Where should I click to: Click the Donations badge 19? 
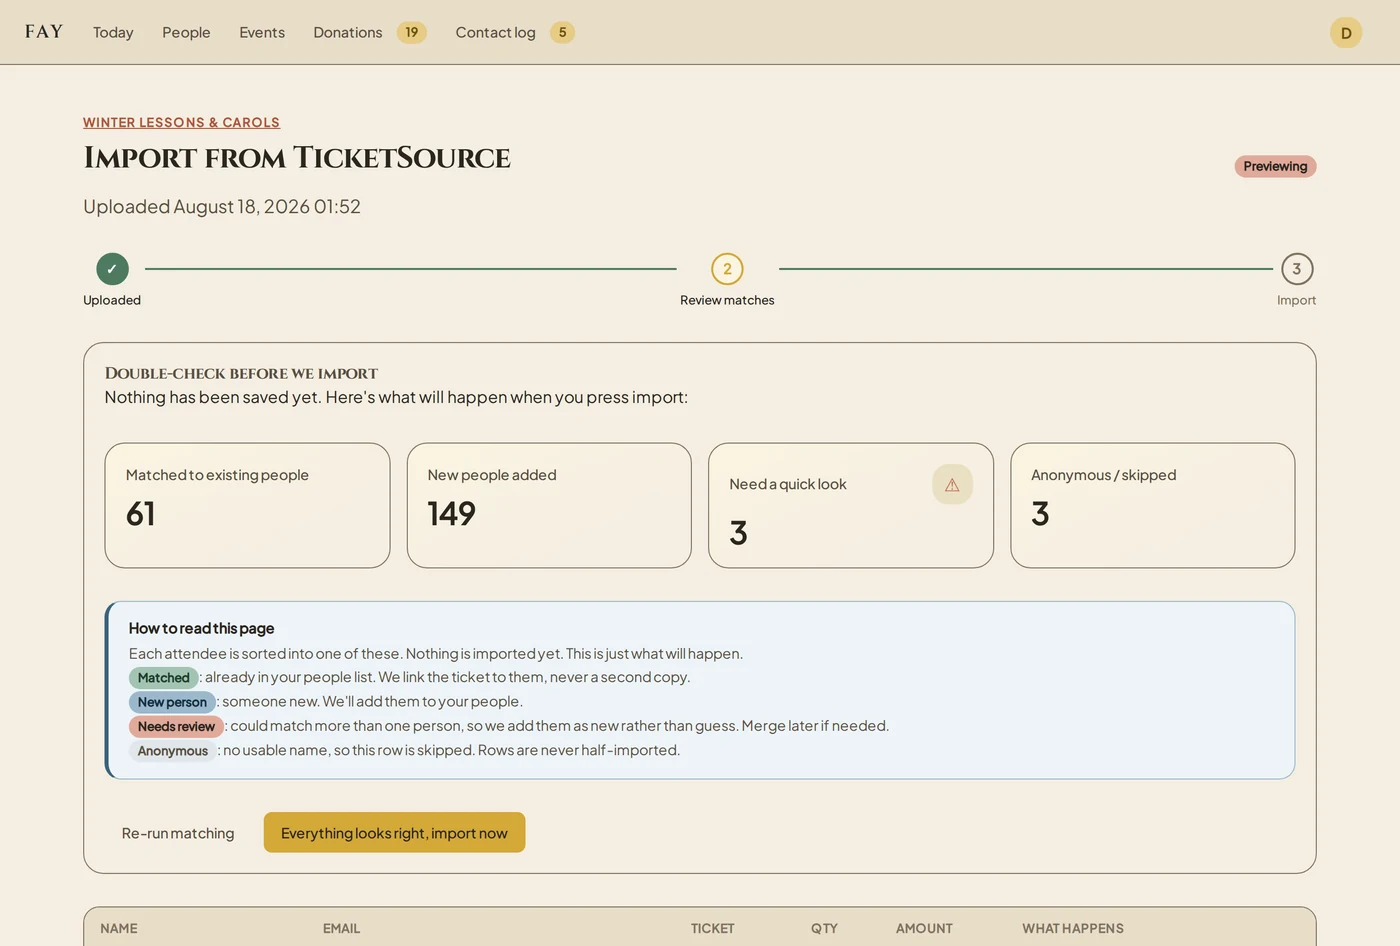(x=412, y=32)
